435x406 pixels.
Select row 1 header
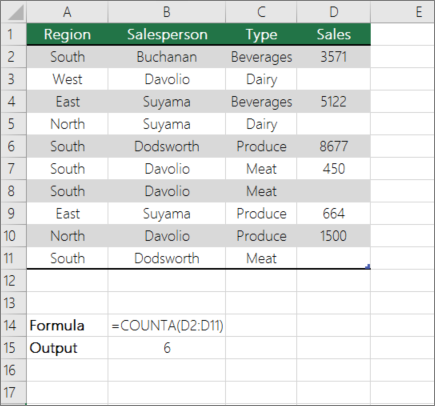(13, 34)
